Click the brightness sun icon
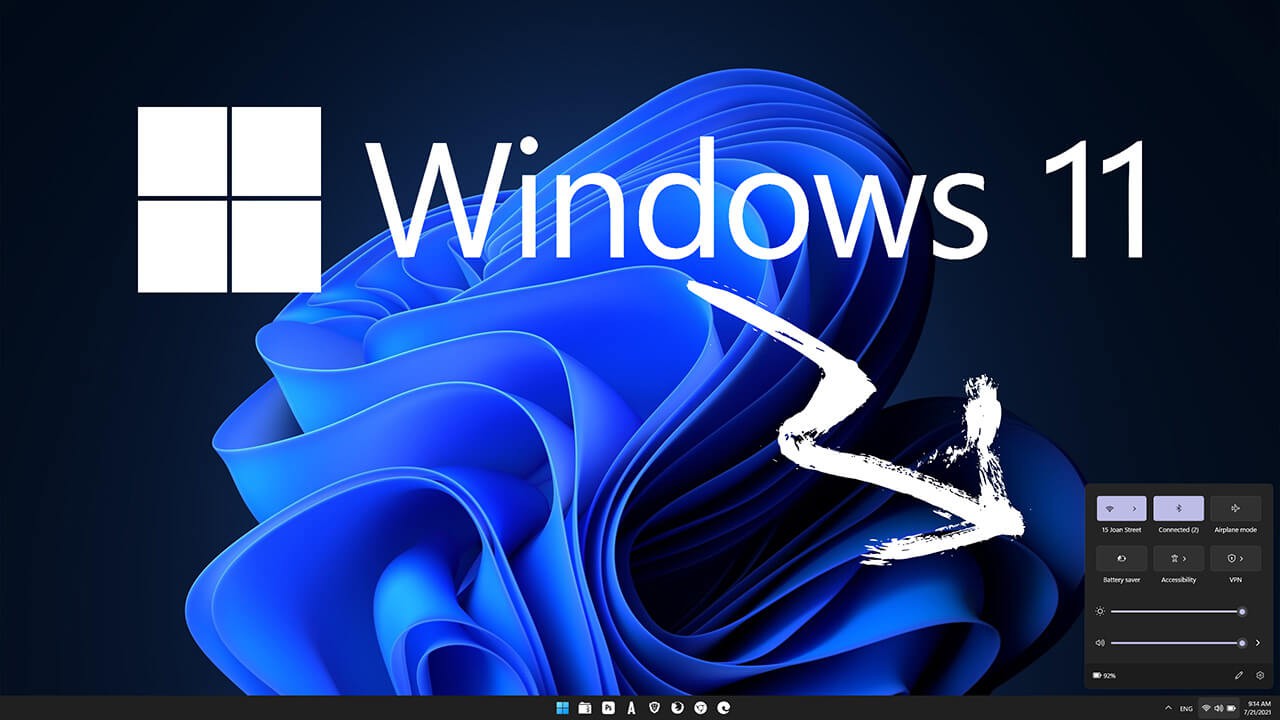 click(x=1100, y=611)
